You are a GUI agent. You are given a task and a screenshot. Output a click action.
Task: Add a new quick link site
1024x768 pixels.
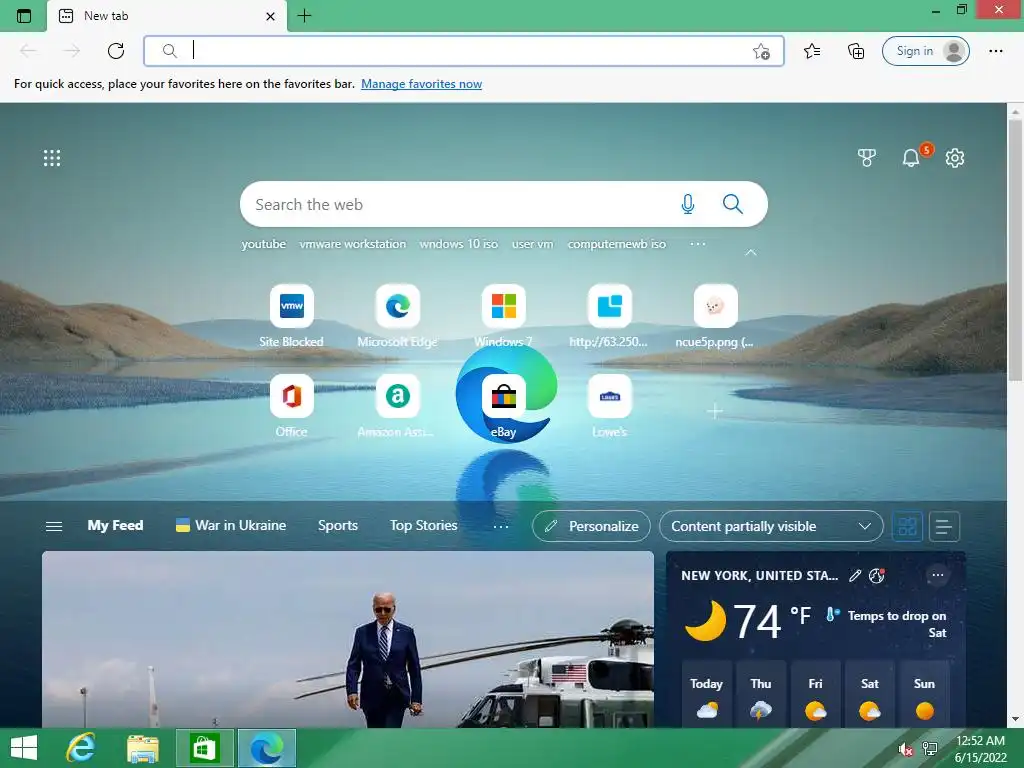[715, 411]
